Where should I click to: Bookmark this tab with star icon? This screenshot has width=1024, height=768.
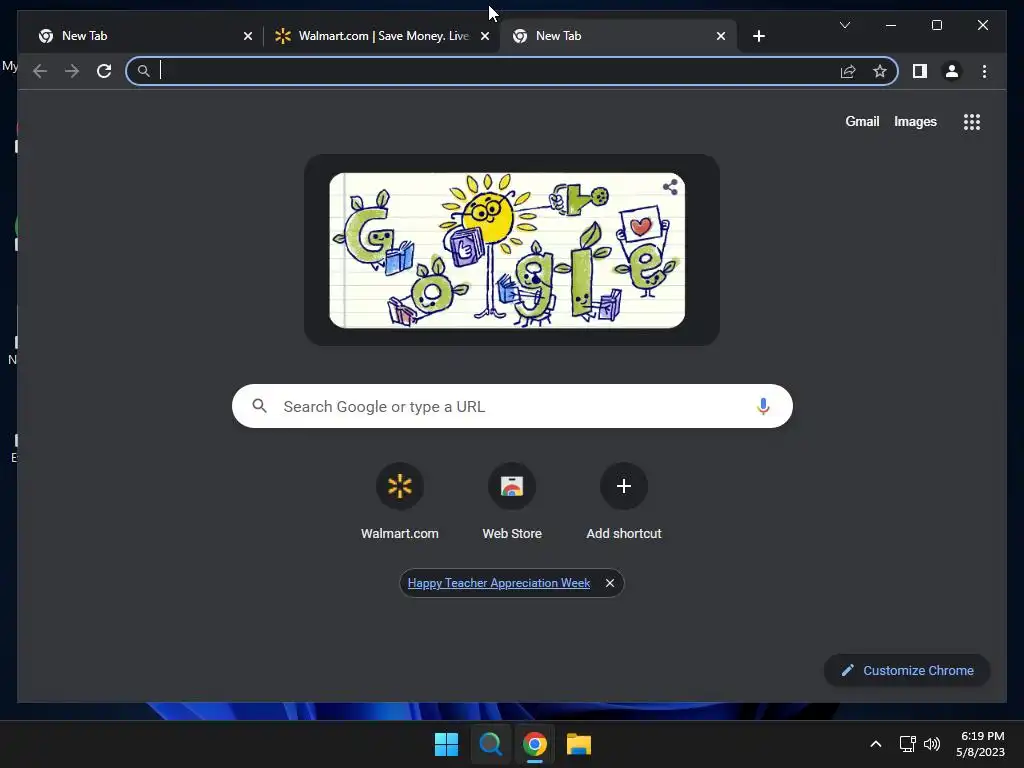pyautogui.click(x=880, y=71)
